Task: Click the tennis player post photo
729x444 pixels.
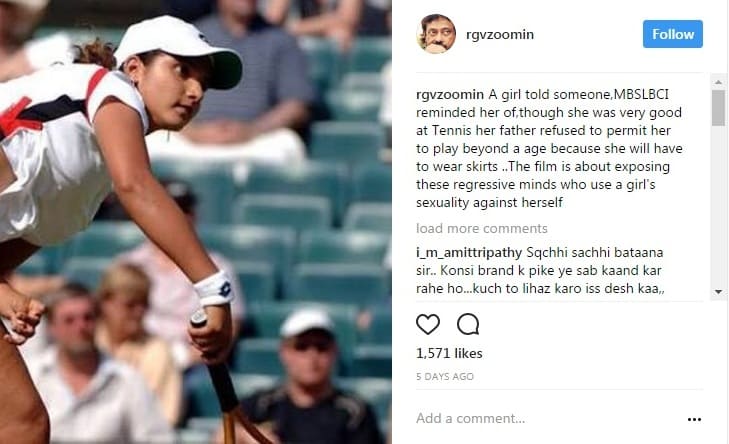Action: pyautogui.click(x=196, y=222)
